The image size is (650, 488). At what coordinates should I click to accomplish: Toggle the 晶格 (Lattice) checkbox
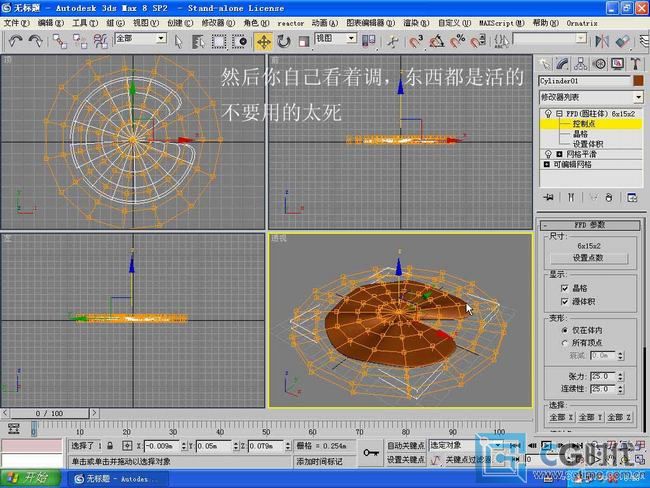[x=565, y=288]
